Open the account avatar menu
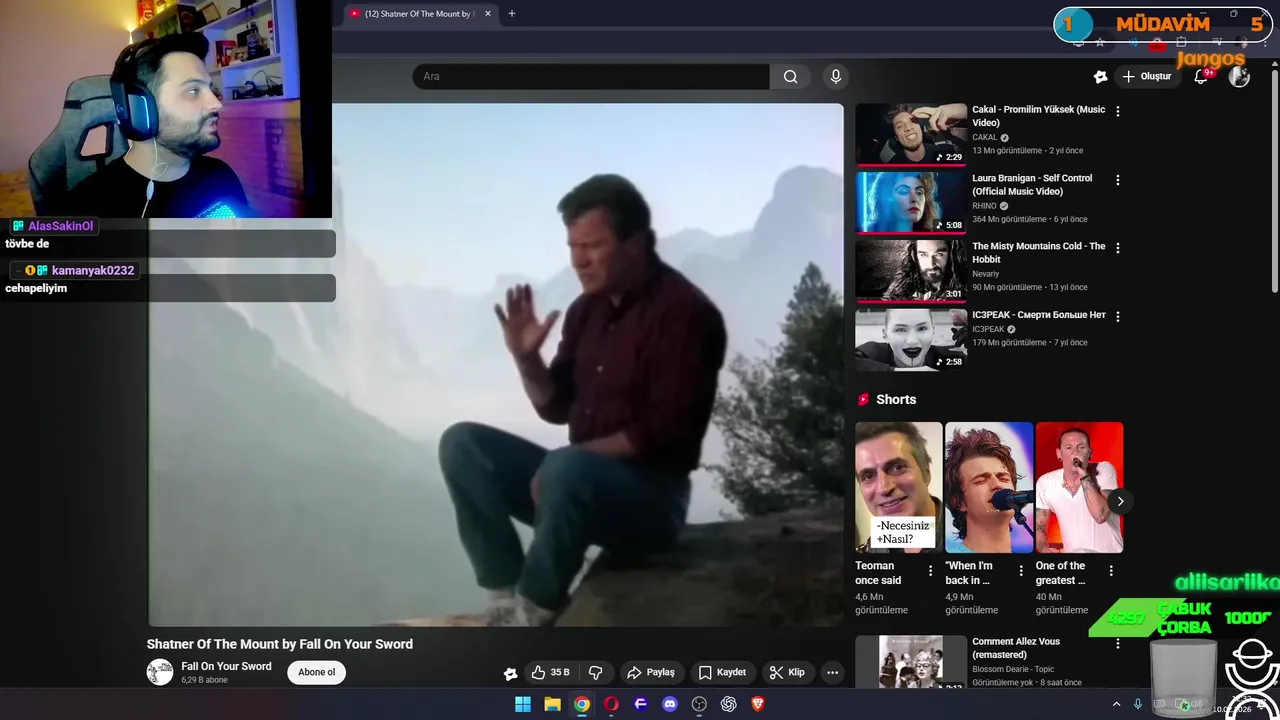 click(x=1239, y=76)
